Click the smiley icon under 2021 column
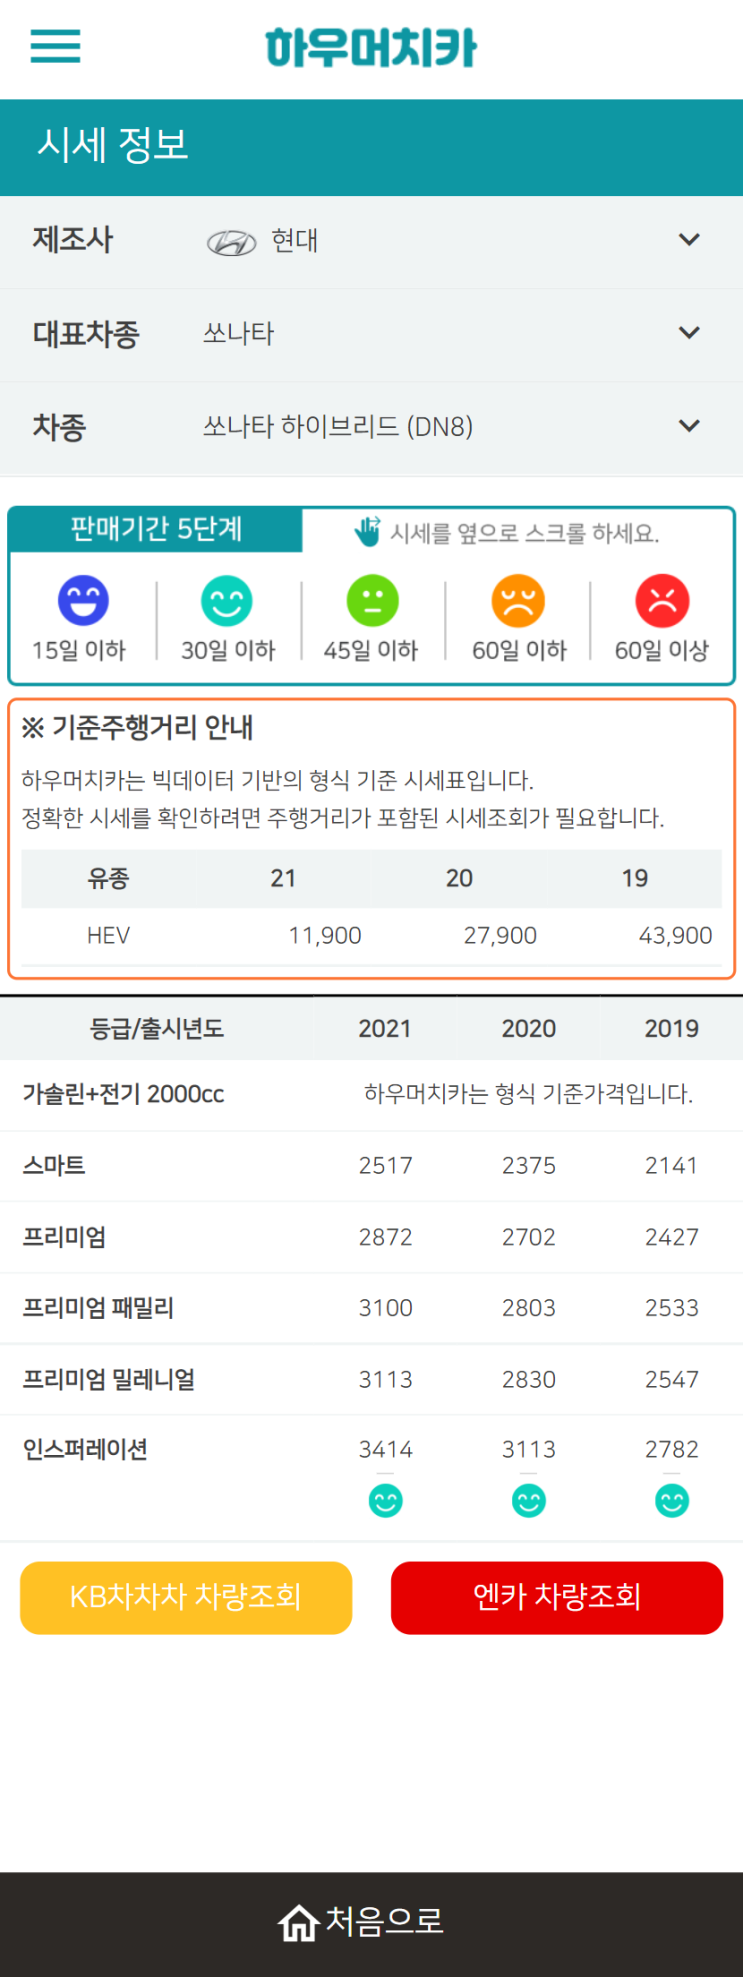This screenshot has width=743, height=1977. [386, 1500]
